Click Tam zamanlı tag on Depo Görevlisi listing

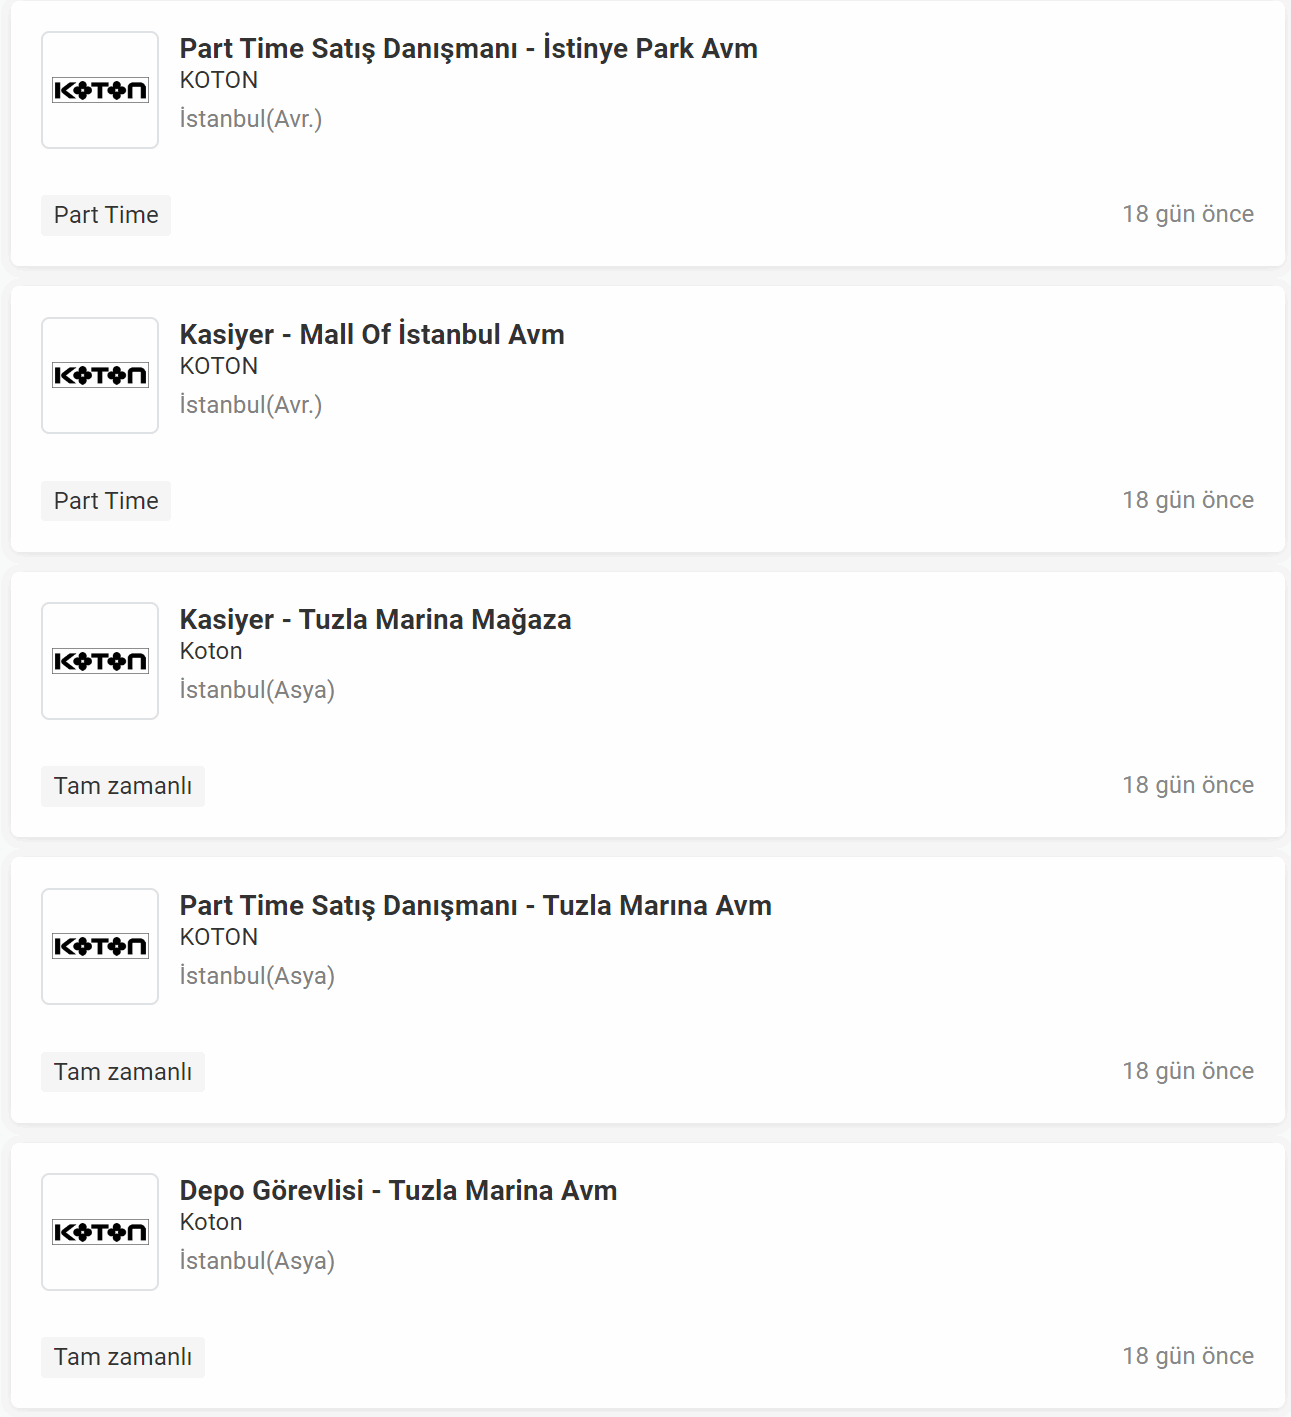point(123,1357)
